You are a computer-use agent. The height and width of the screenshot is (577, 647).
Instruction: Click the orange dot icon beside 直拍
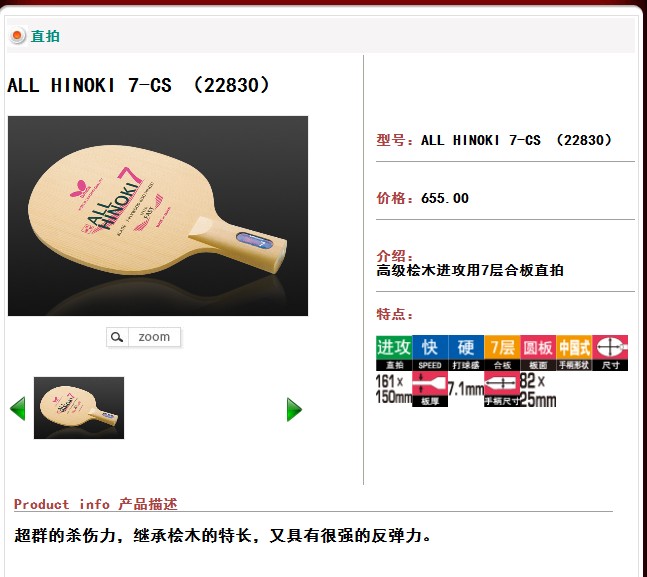tap(17, 36)
